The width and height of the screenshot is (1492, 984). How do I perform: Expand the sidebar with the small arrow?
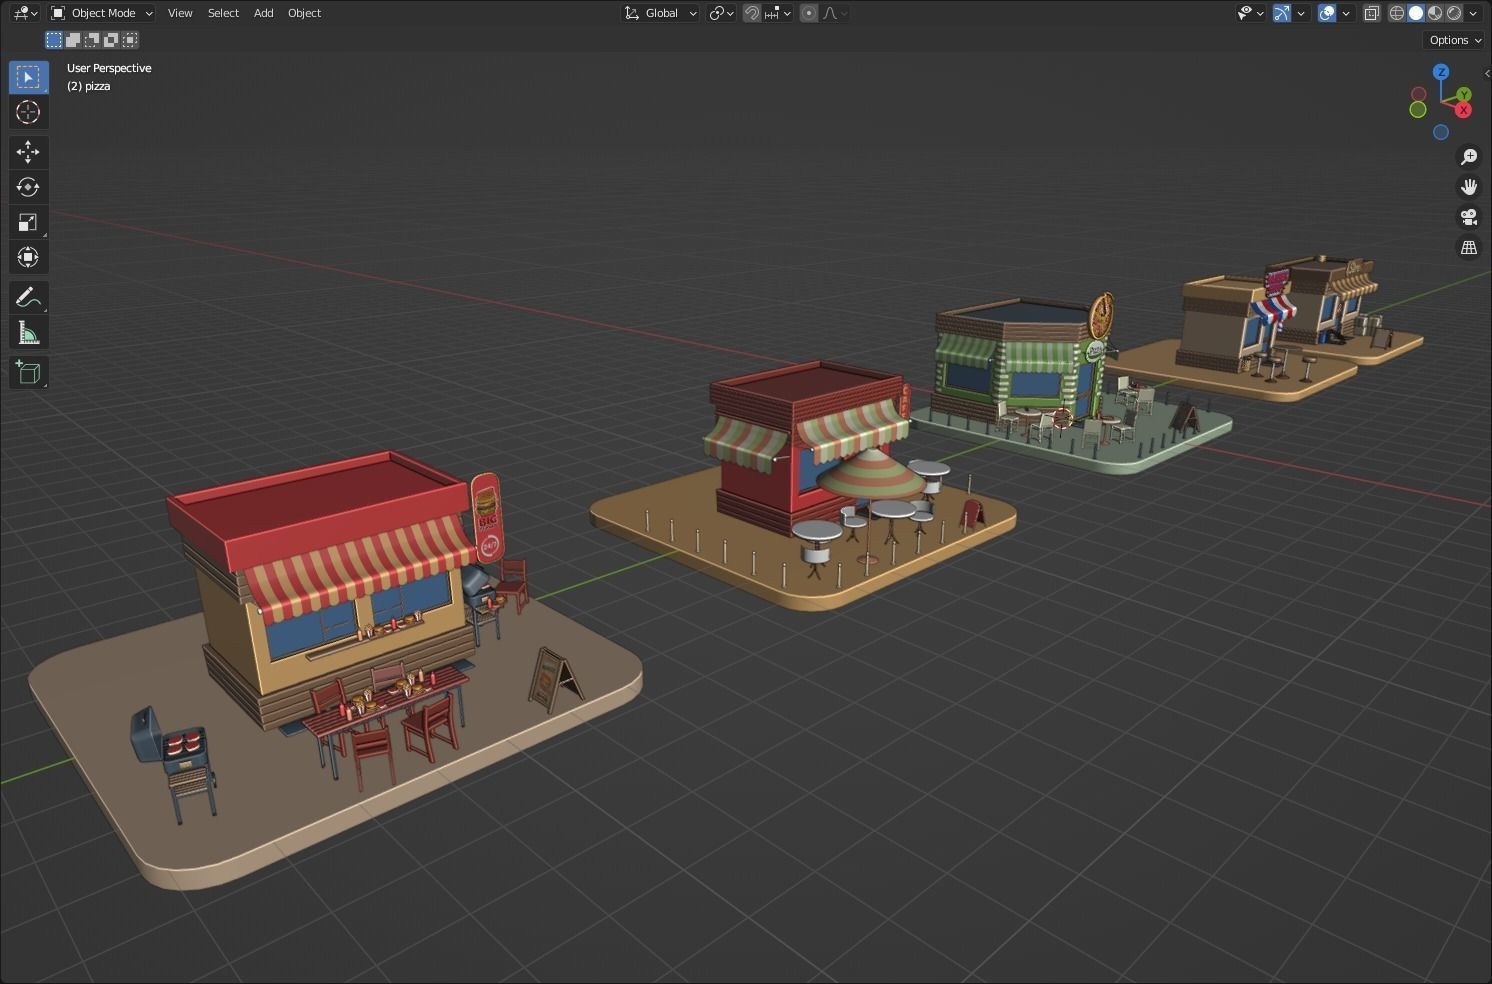(x=1486, y=73)
